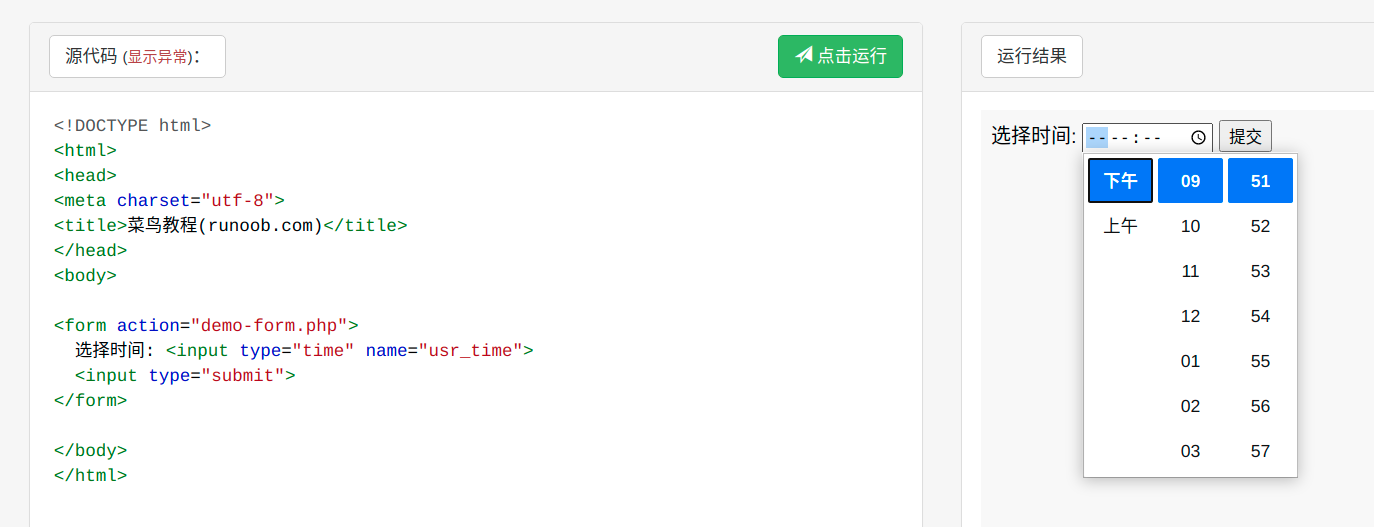This screenshot has width=1374, height=527.
Task: Choose hour 01 in picker
Action: pos(1190,361)
